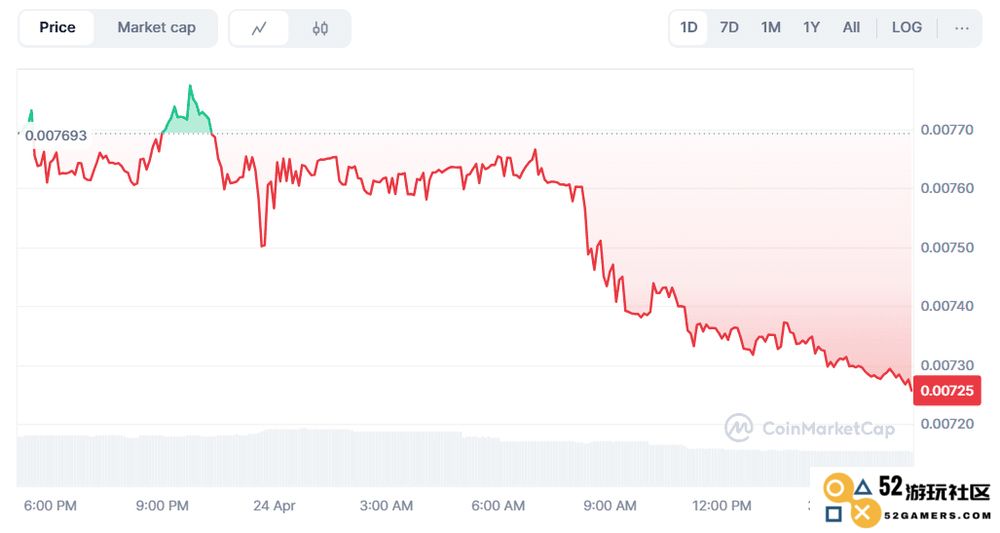Choose the 1Y time range

(811, 27)
